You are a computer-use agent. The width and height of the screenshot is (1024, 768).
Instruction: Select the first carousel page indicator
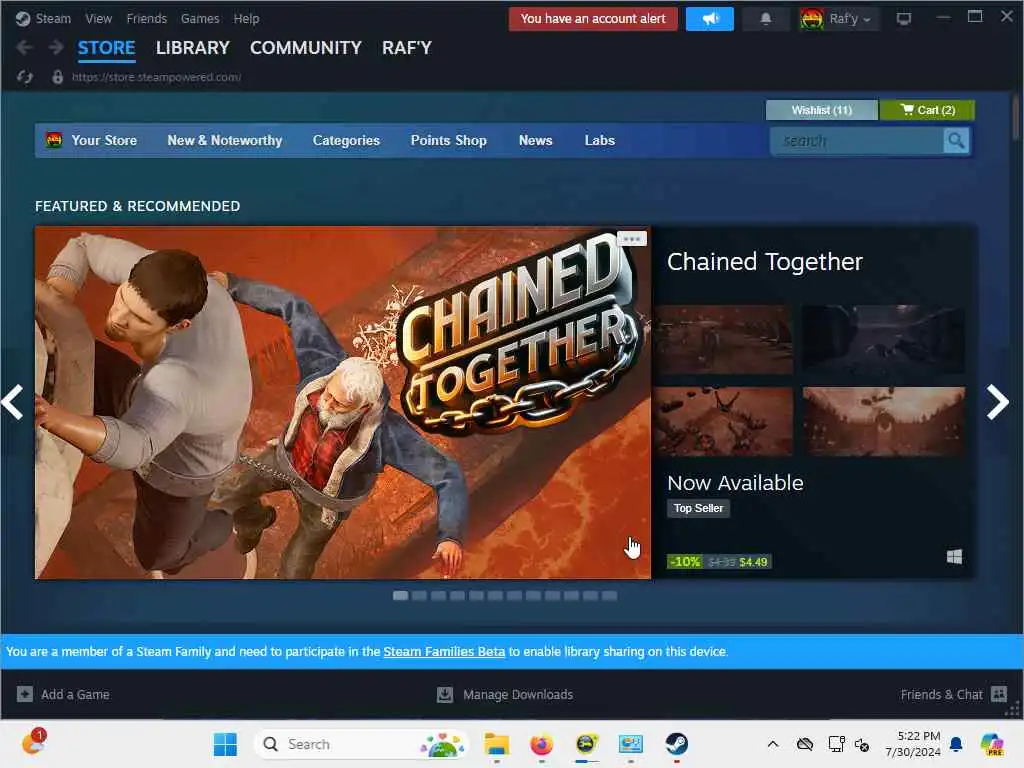pos(400,596)
